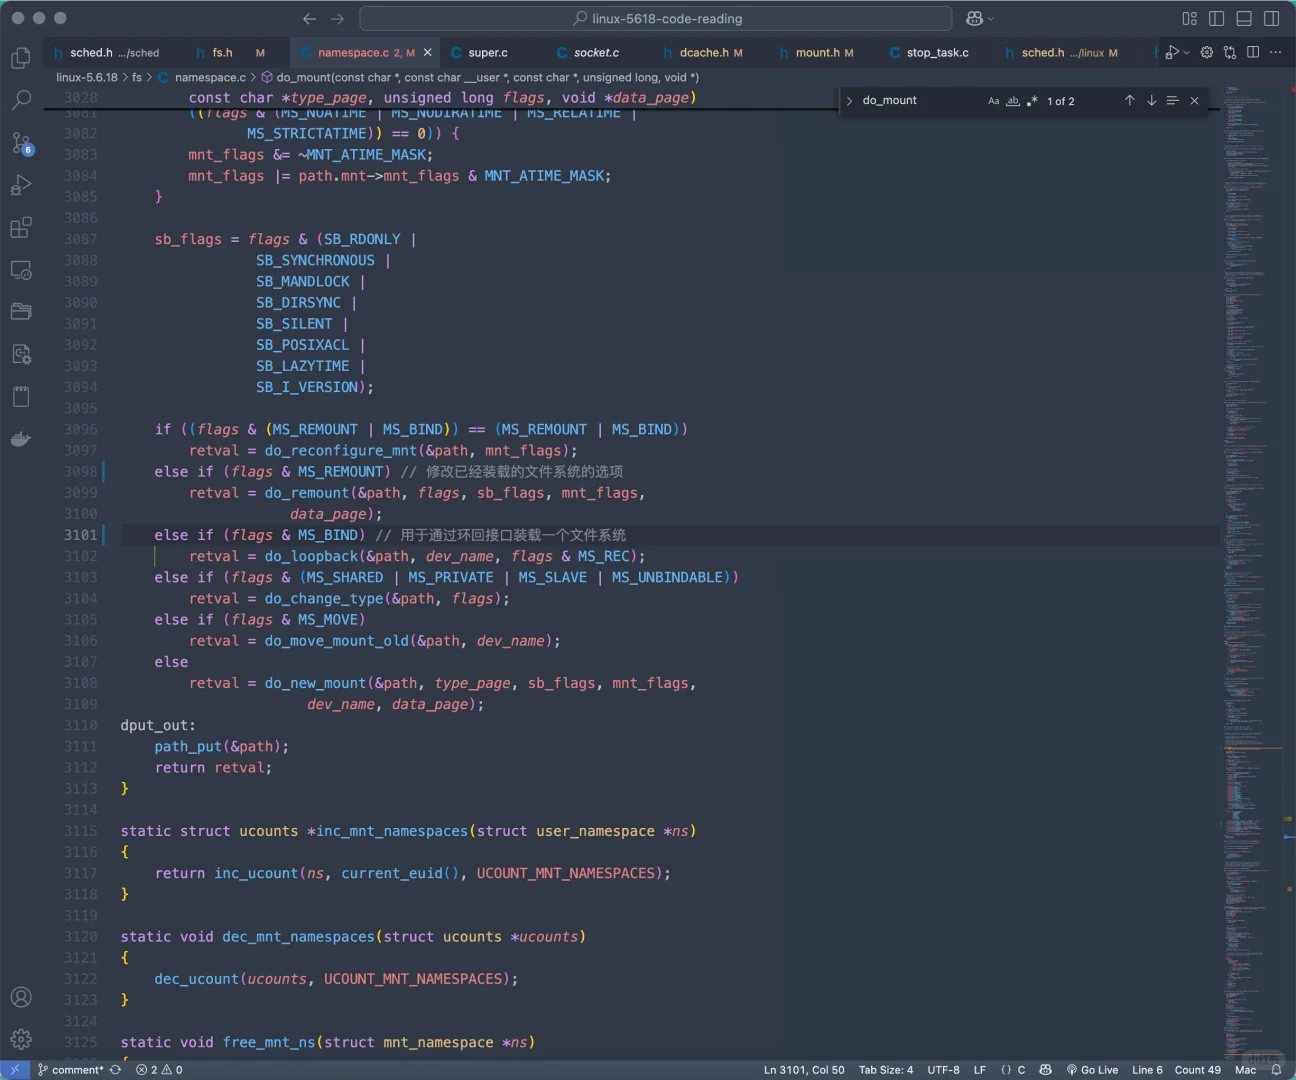
Task: Open the LF end-of-line picker
Action: coord(980,1070)
